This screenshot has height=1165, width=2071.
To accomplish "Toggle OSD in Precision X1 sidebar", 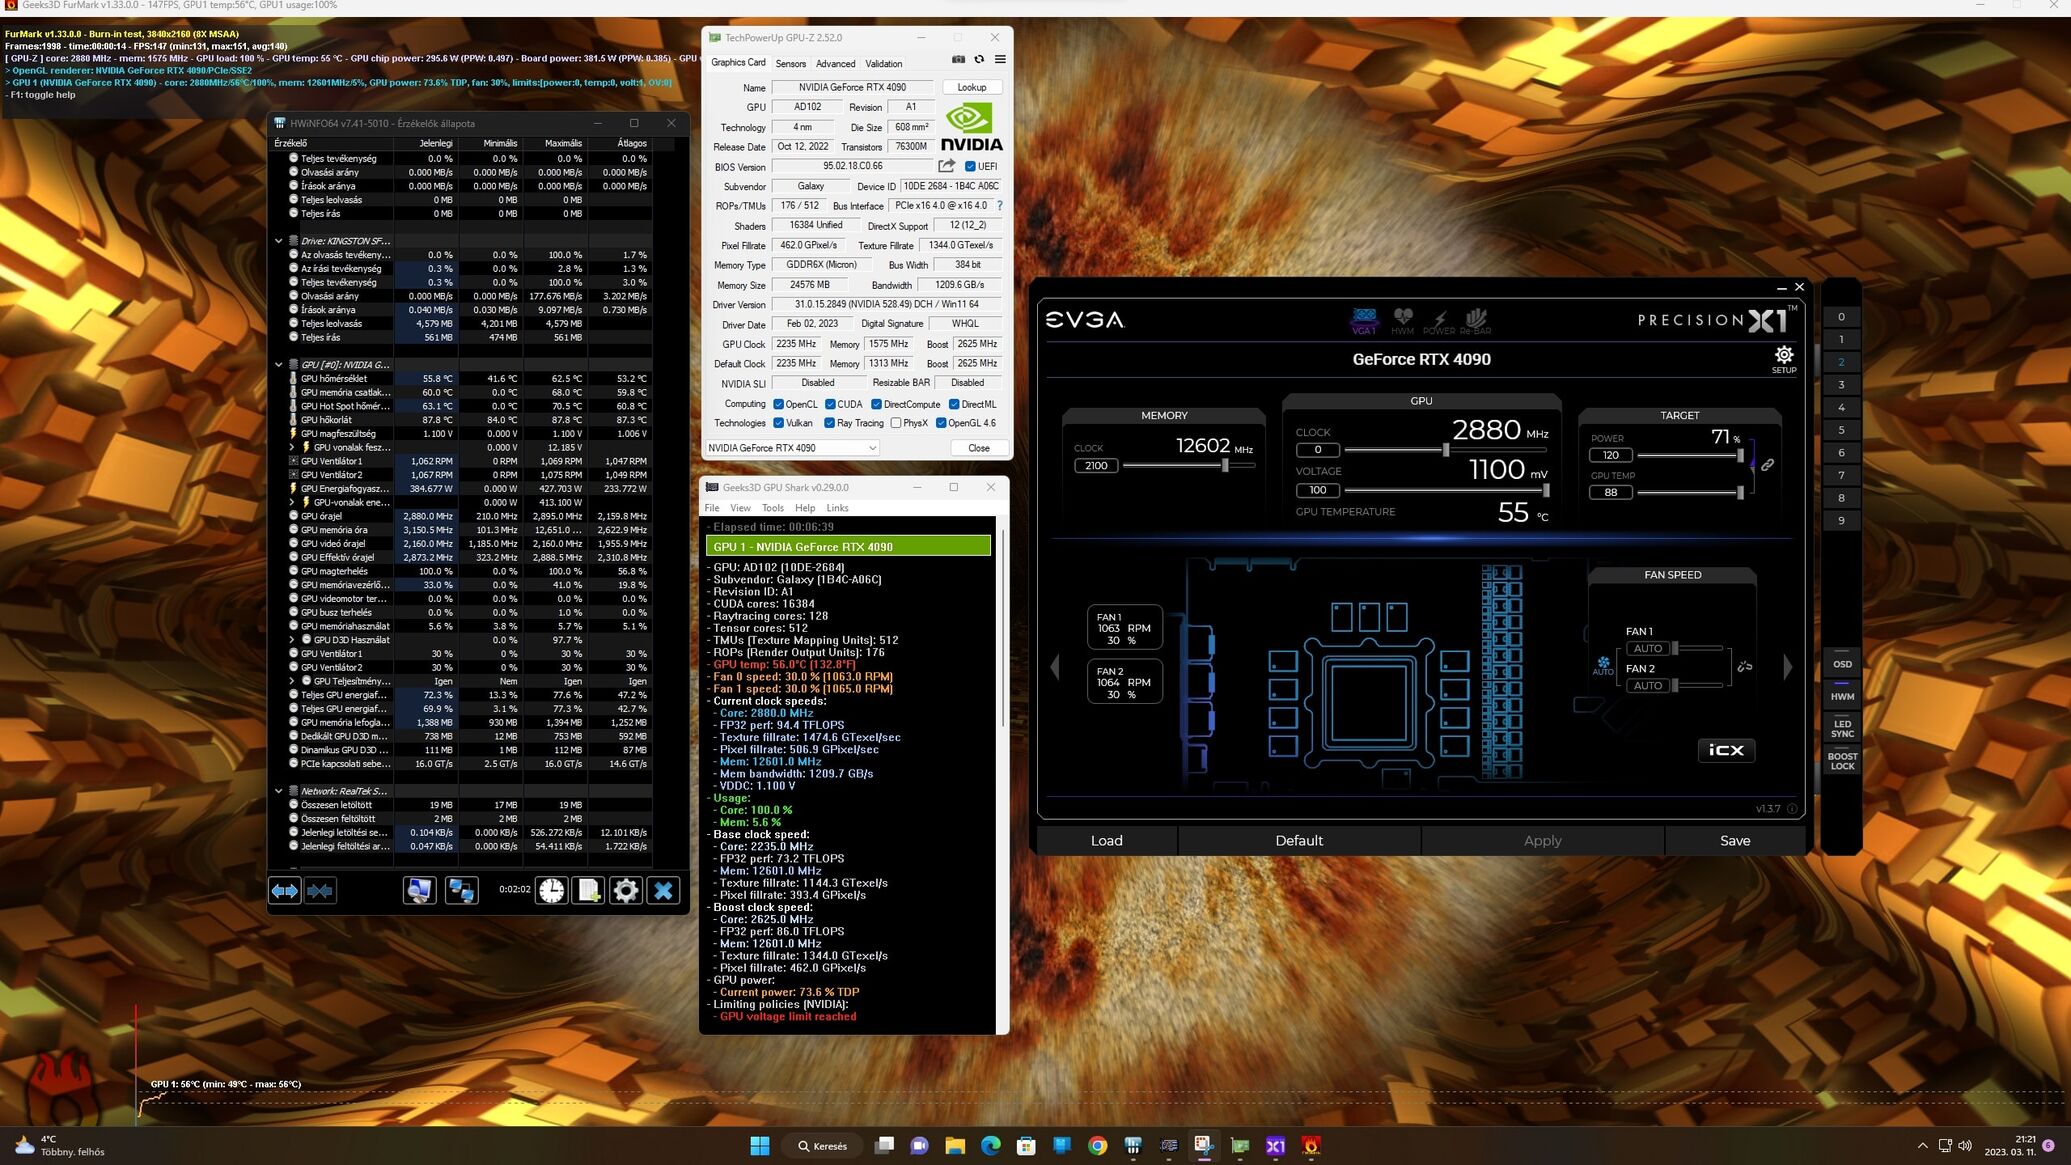I will pos(1842,664).
